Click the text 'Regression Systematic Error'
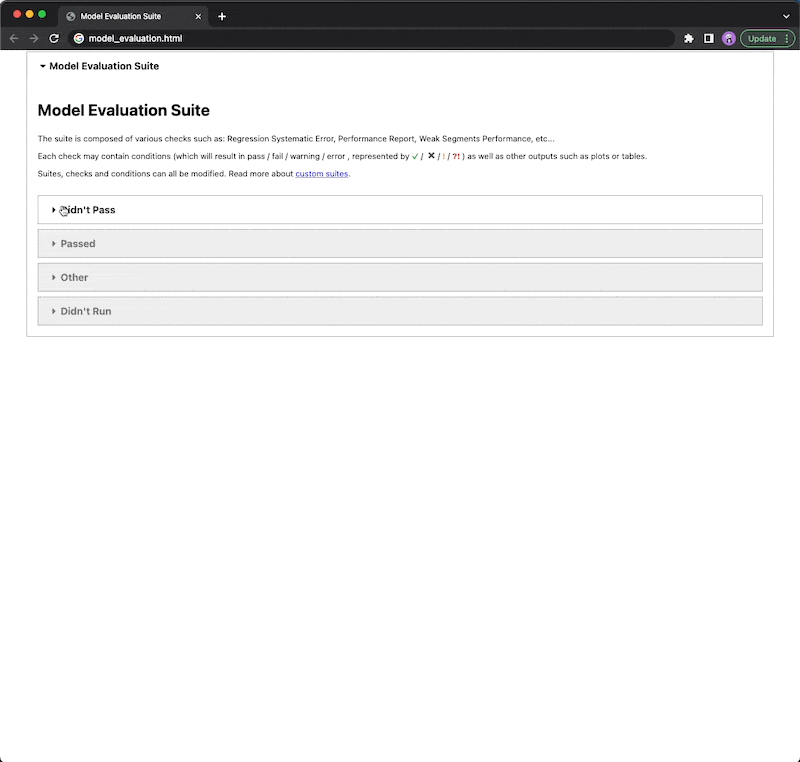Image resolution: width=800 pixels, height=762 pixels. [x=280, y=139]
